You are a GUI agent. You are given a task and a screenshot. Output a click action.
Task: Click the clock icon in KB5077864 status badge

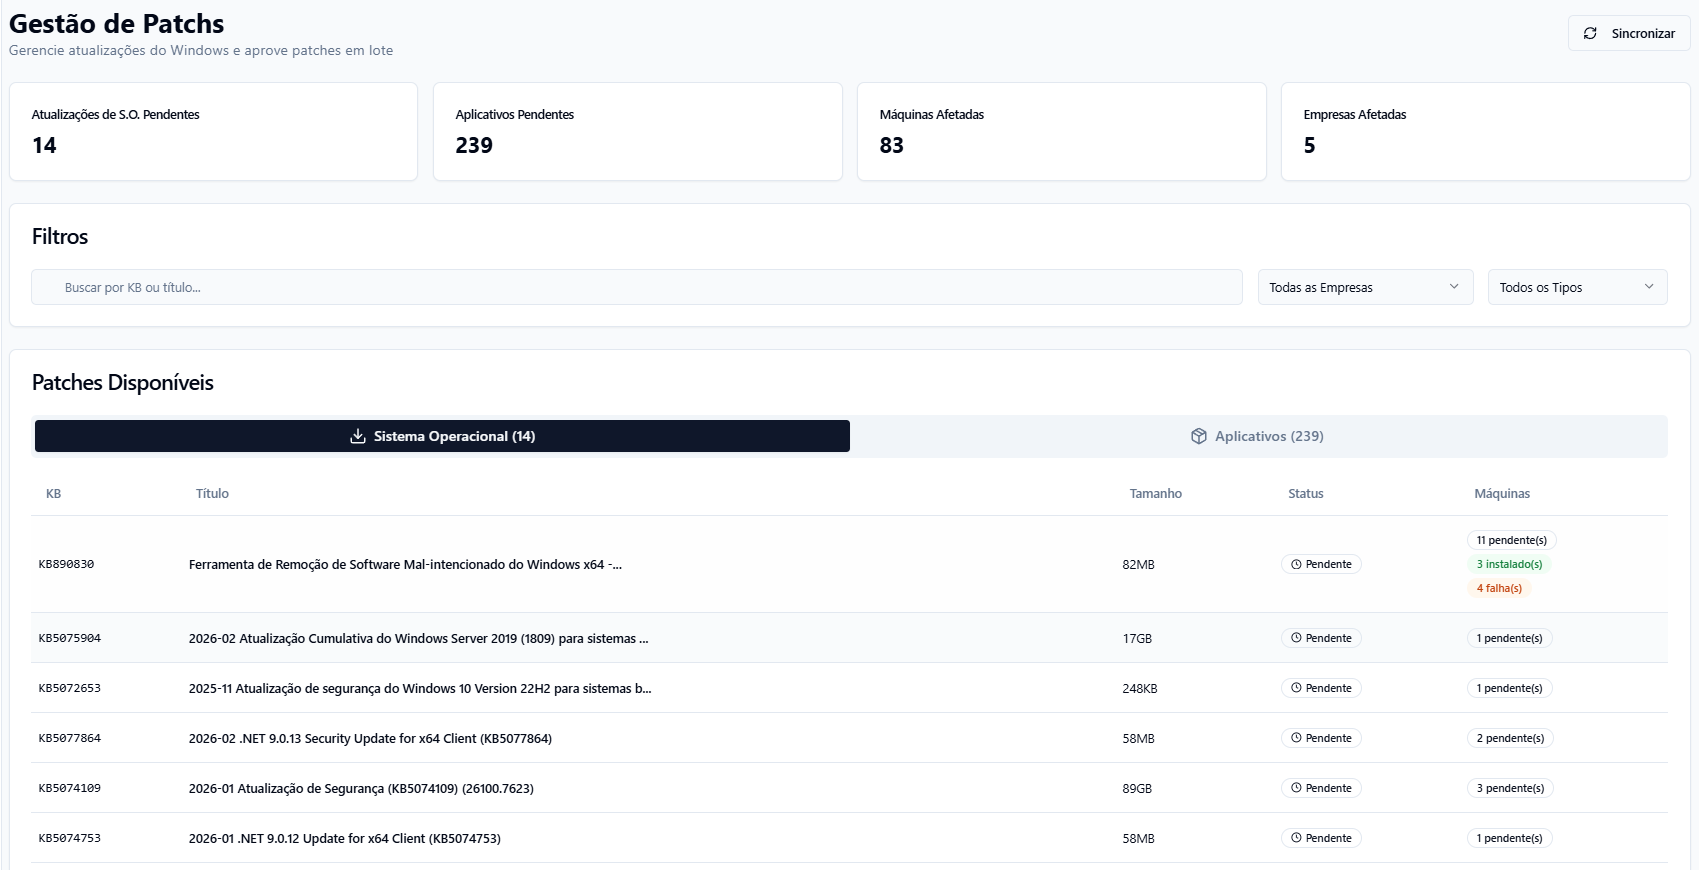coord(1296,739)
